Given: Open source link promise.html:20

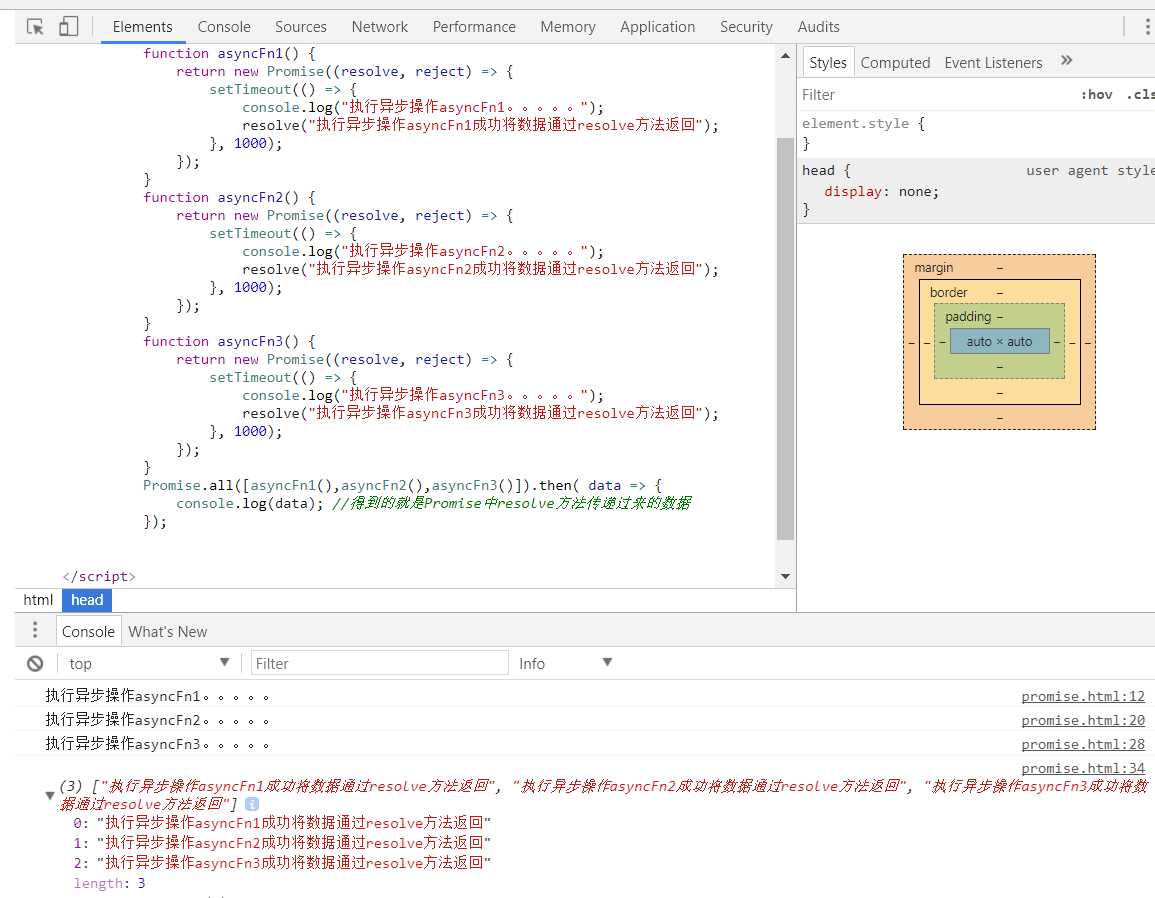Looking at the screenshot, I should 1083,720.
